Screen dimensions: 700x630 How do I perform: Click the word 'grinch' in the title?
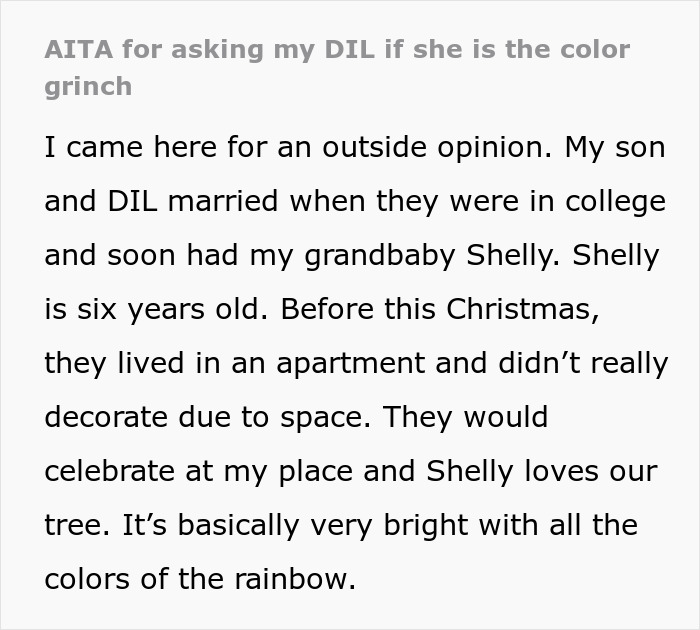click(x=88, y=86)
